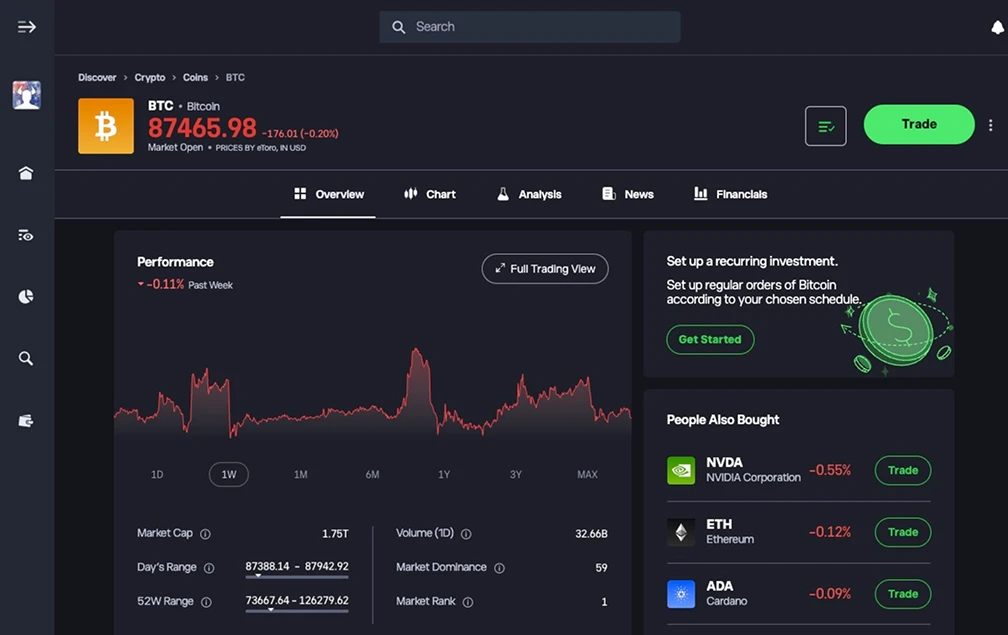Click the Search magnifier in the sidebar
The image size is (1008, 635).
click(x=25, y=358)
